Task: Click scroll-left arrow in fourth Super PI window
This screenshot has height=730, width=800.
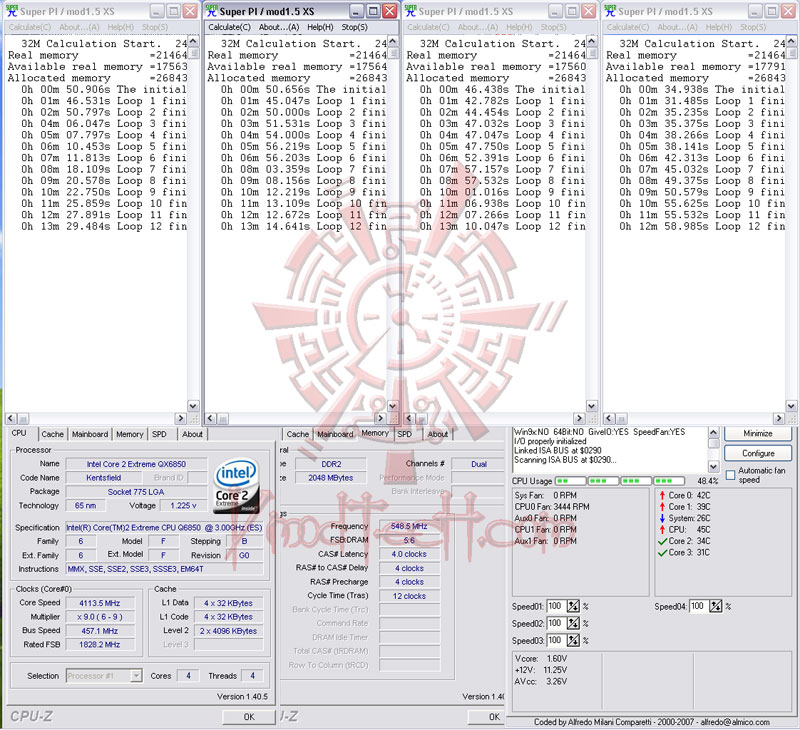Action: tap(609, 418)
